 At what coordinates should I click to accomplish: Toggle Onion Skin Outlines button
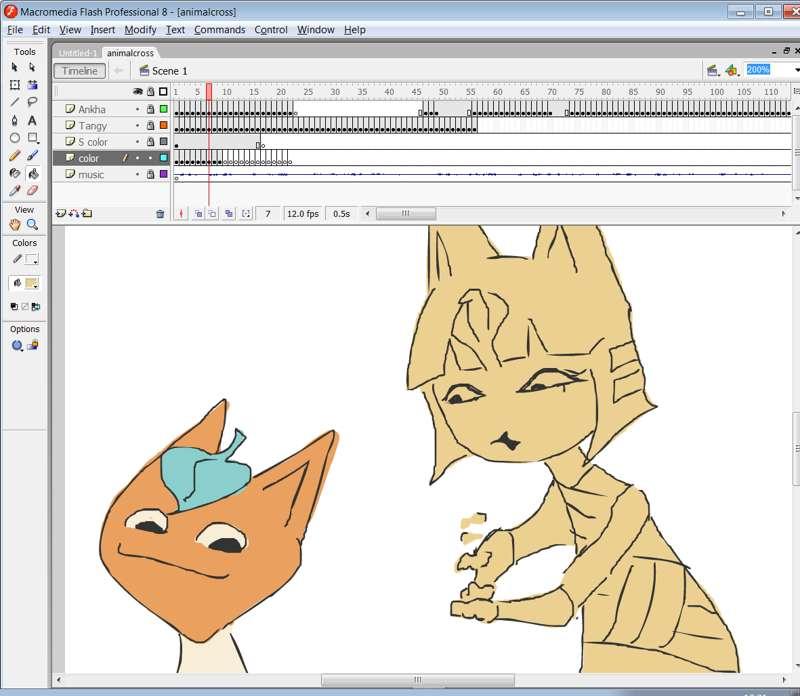(x=212, y=214)
